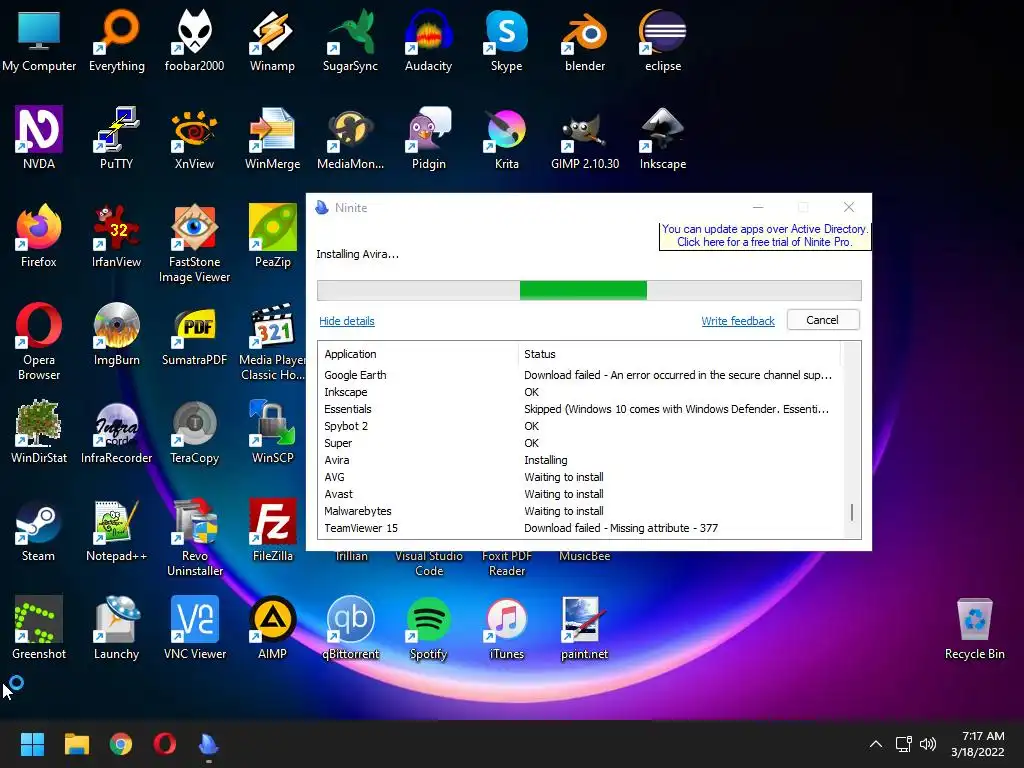Select the FastStone Image Viewer icon

click(x=194, y=243)
